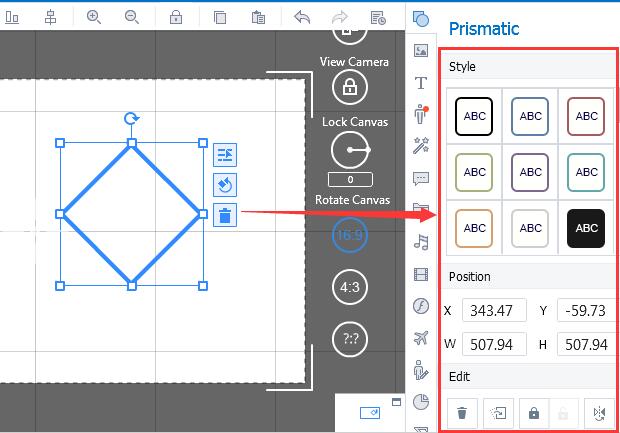The image size is (620, 433).
Task: Click the Position section header
Action: [x=528, y=276]
